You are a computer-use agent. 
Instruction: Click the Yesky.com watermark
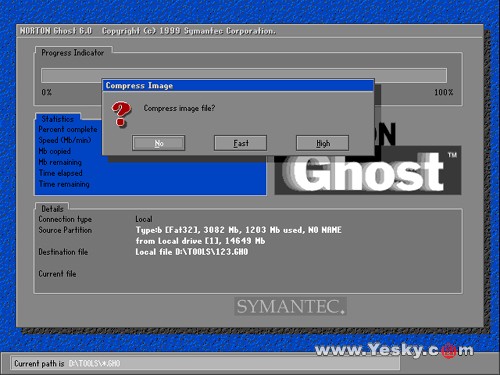[x=394, y=350]
